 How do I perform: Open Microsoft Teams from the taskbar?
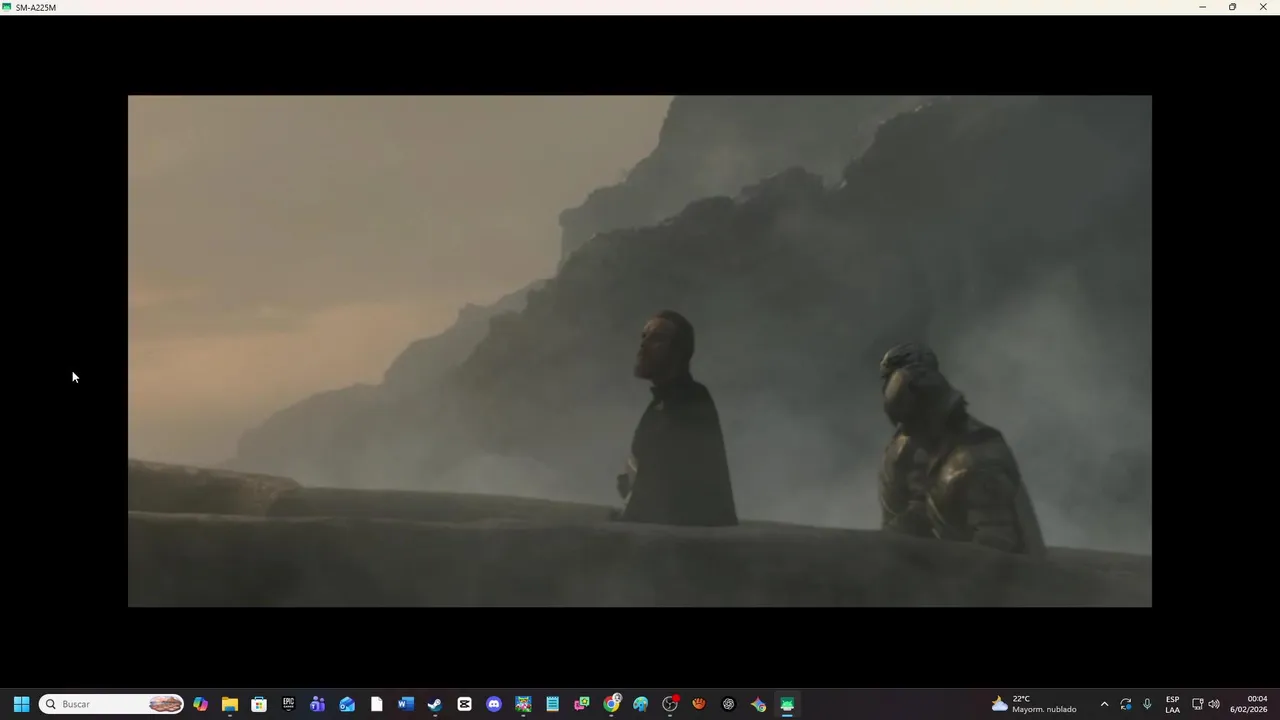pos(318,704)
